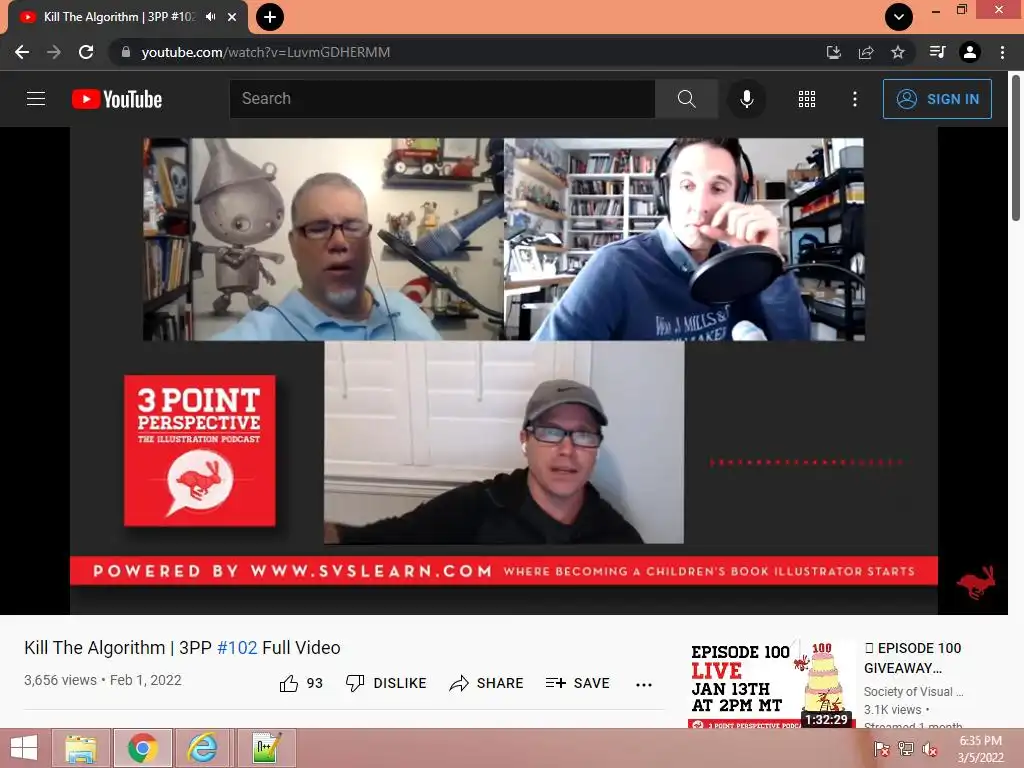Open the network tray icon
The height and width of the screenshot is (768, 1024).
(x=905, y=749)
